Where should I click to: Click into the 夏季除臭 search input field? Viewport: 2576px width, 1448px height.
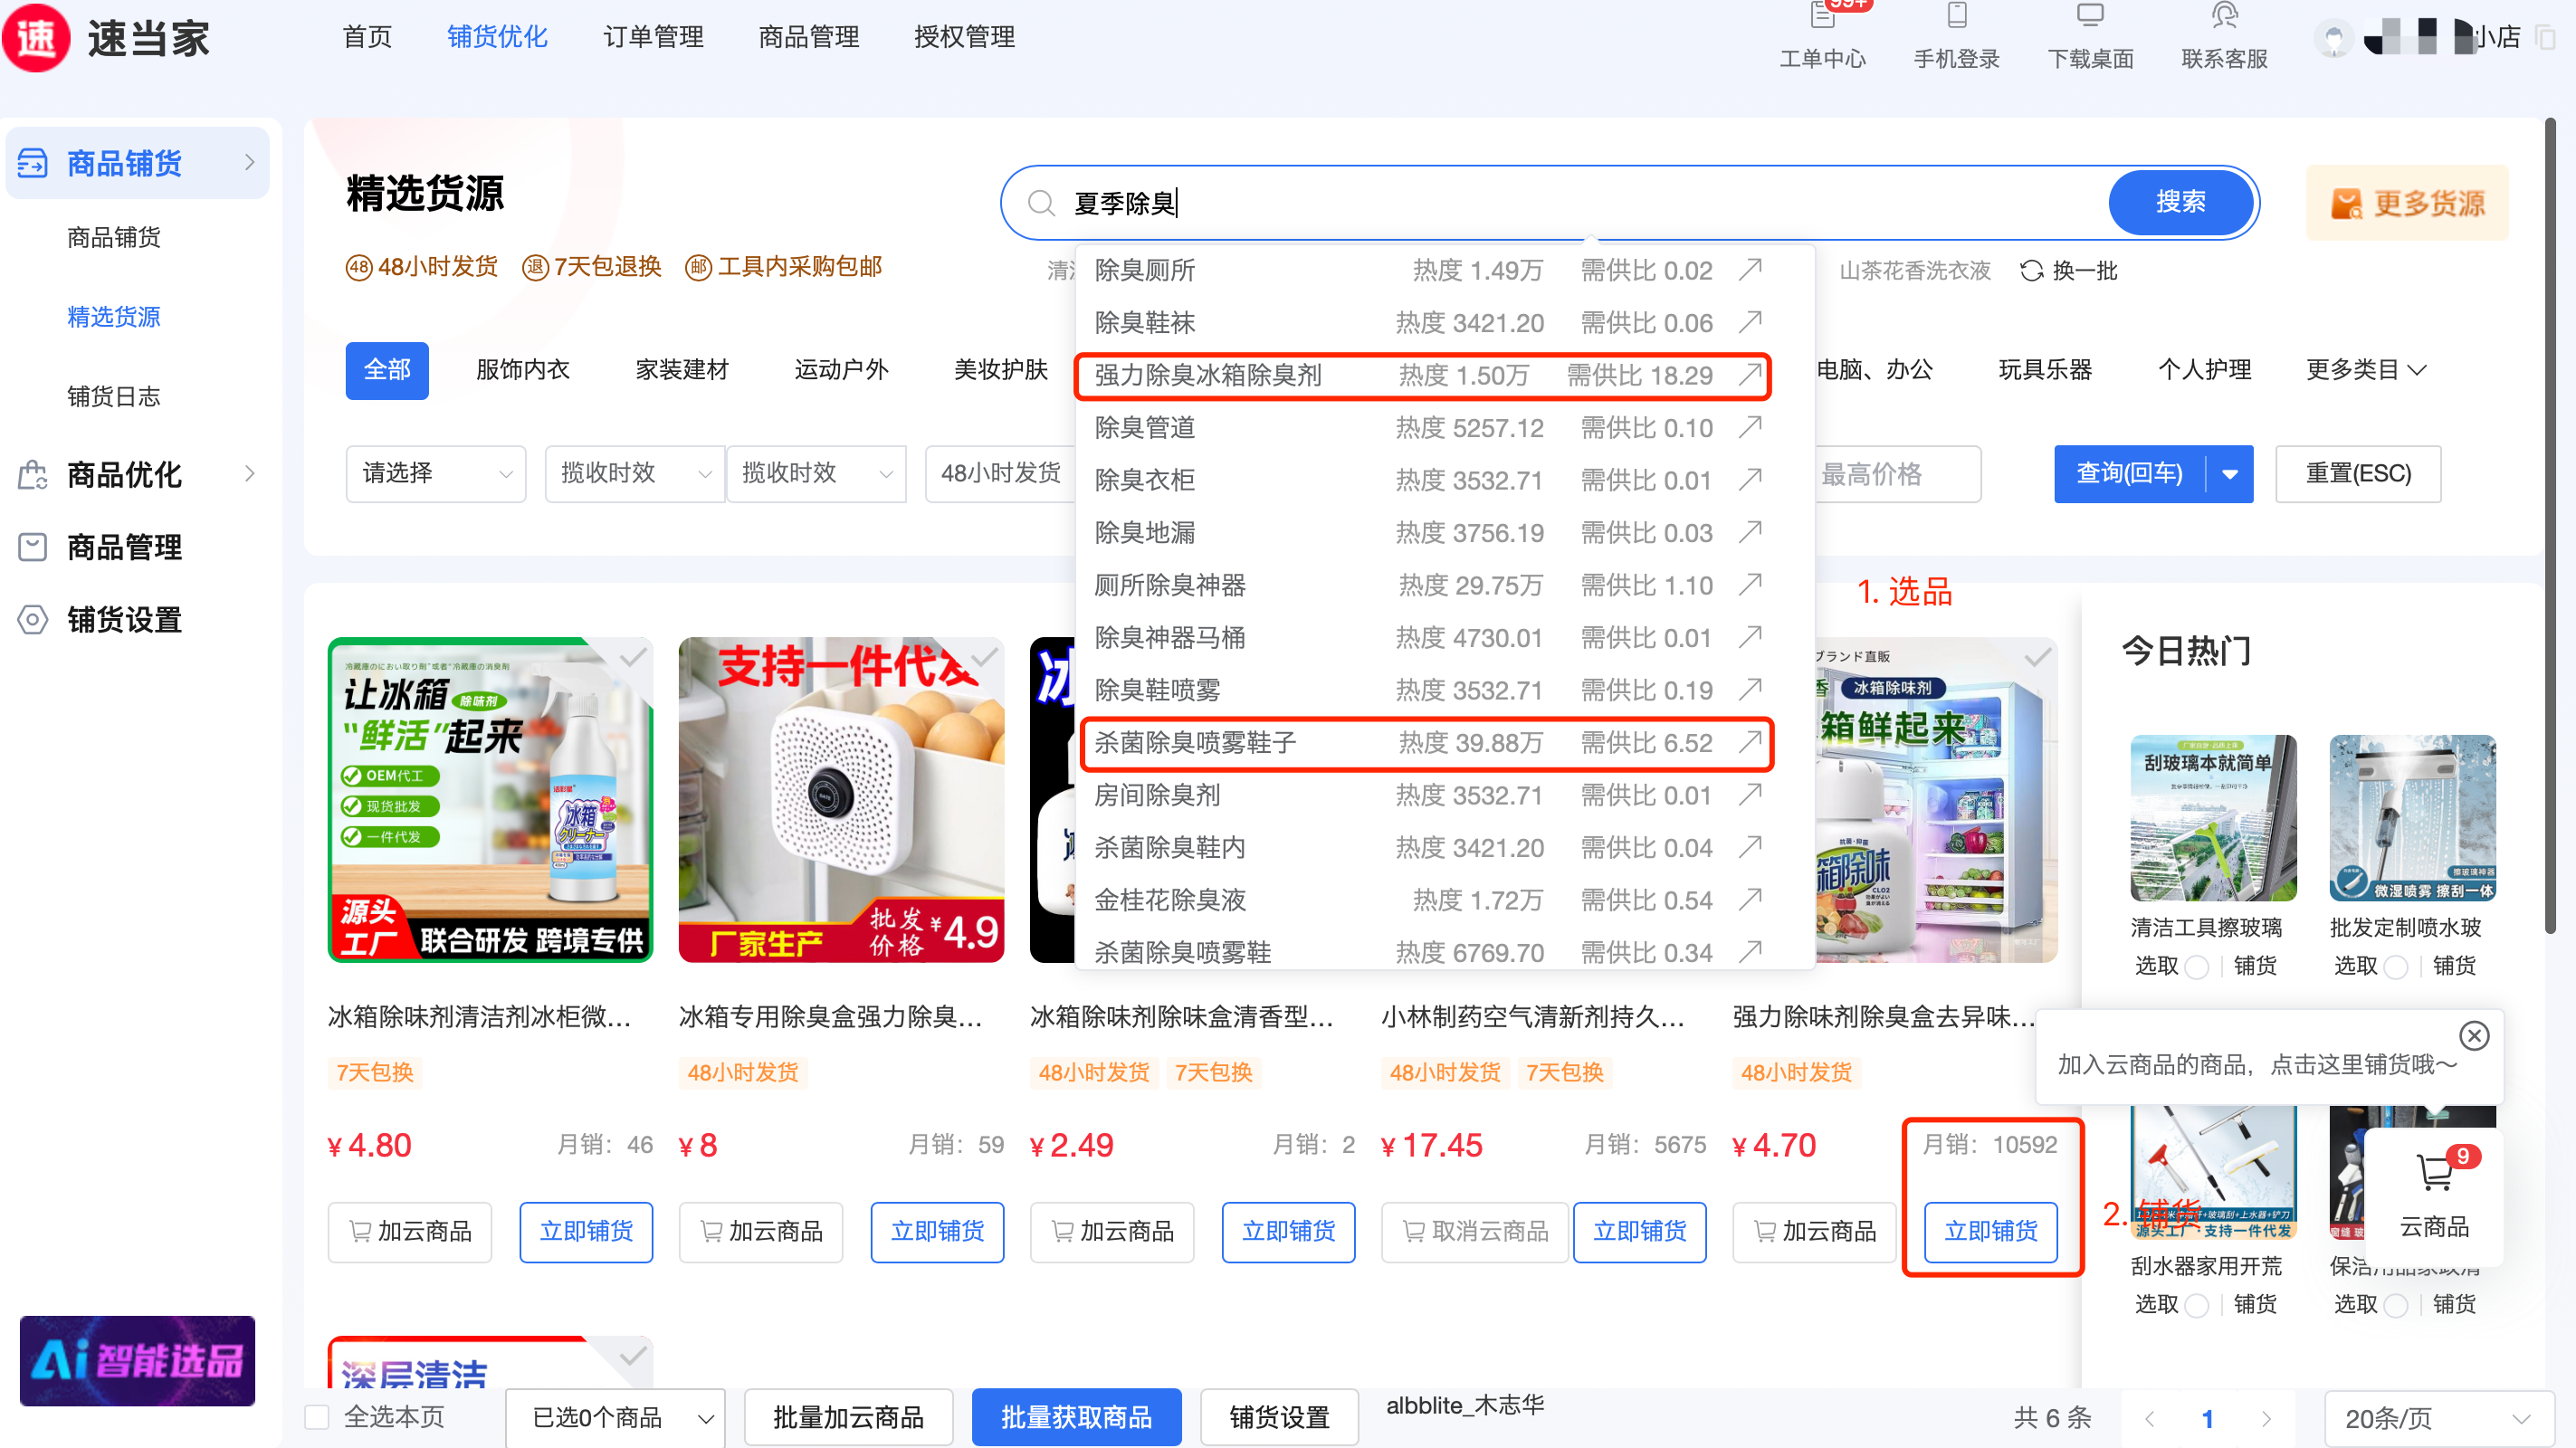tap(1500, 203)
